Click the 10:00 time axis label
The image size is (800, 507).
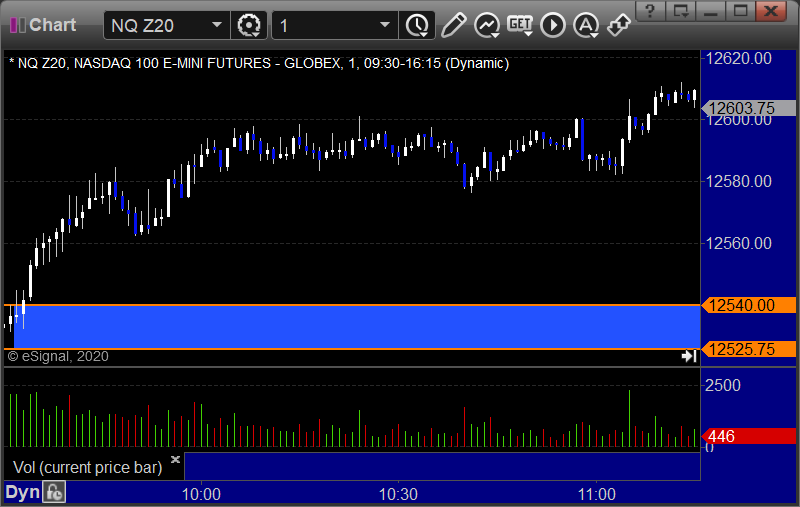coord(202,494)
